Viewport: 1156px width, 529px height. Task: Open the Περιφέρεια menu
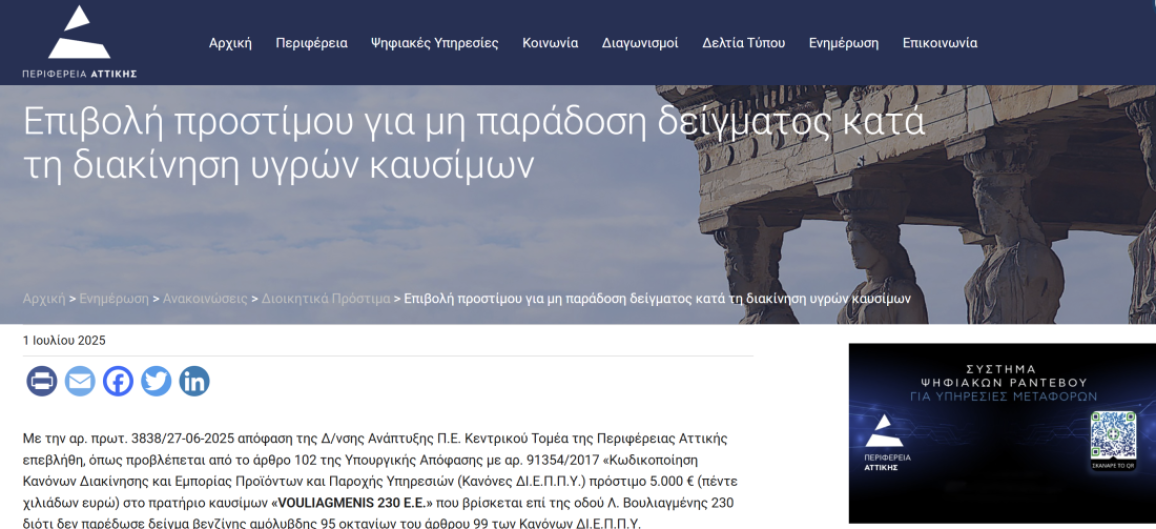pos(312,43)
